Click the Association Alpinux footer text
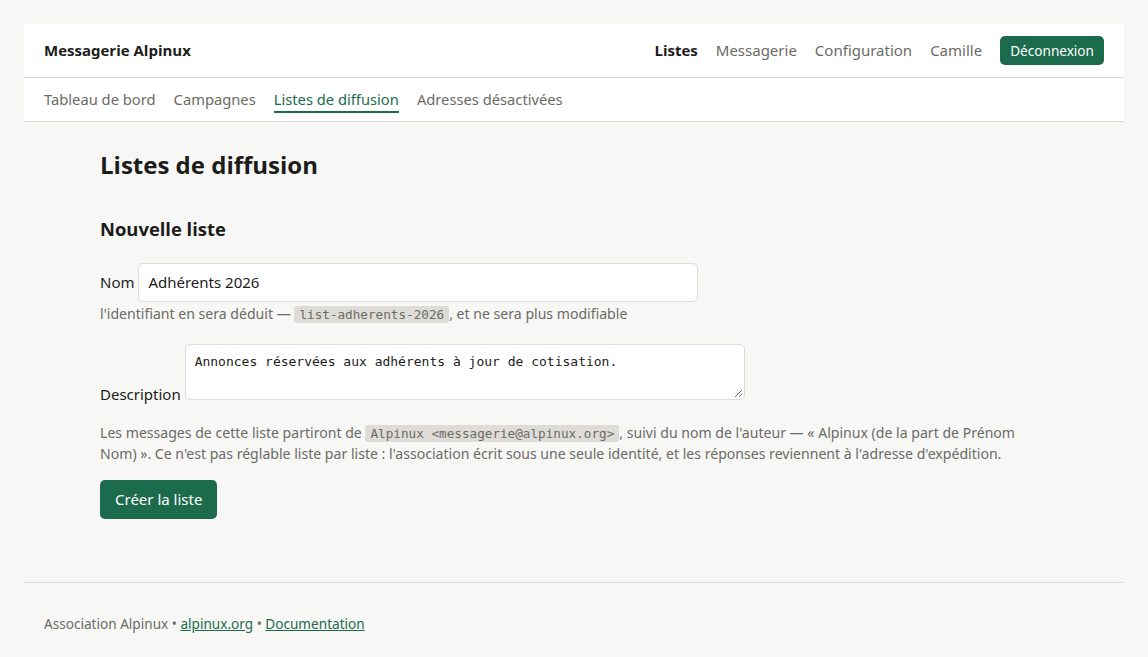 [106, 624]
